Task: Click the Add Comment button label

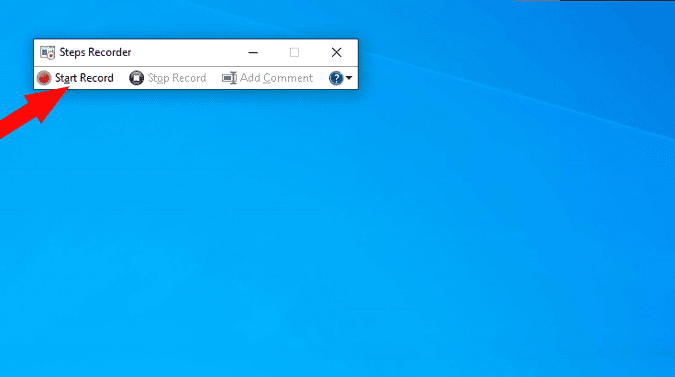Action: click(276, 78)
